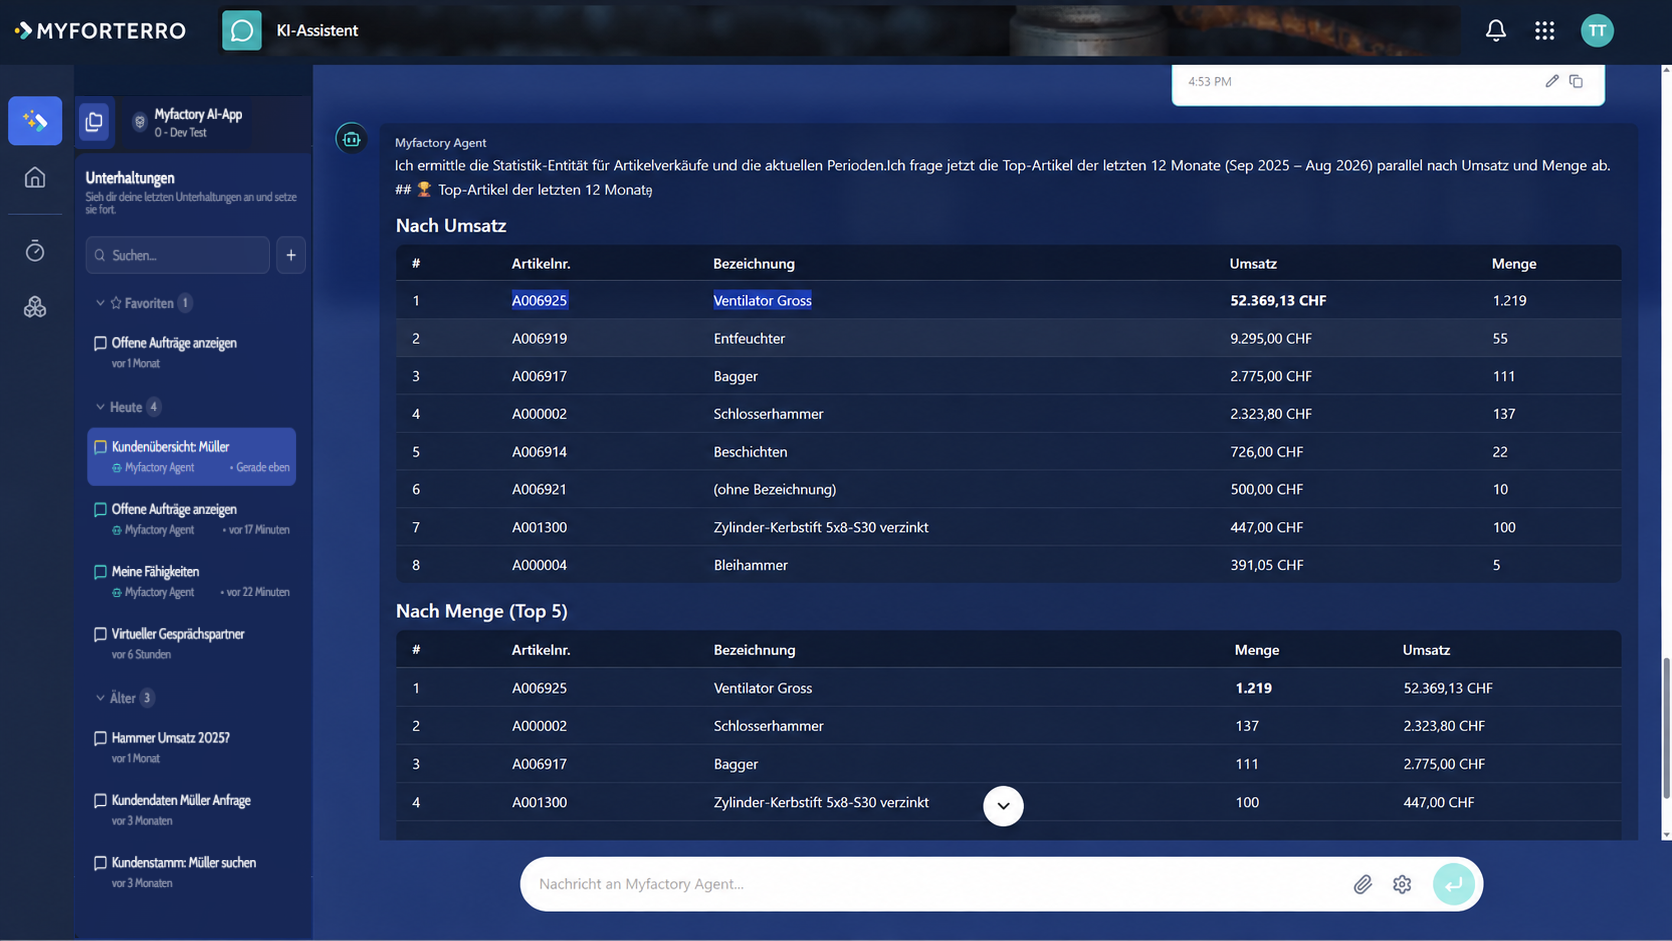This screenshot has height=941, width=1672.
Task: Copy the message sent at 4:53 PM
Action: coord(1576,81)
